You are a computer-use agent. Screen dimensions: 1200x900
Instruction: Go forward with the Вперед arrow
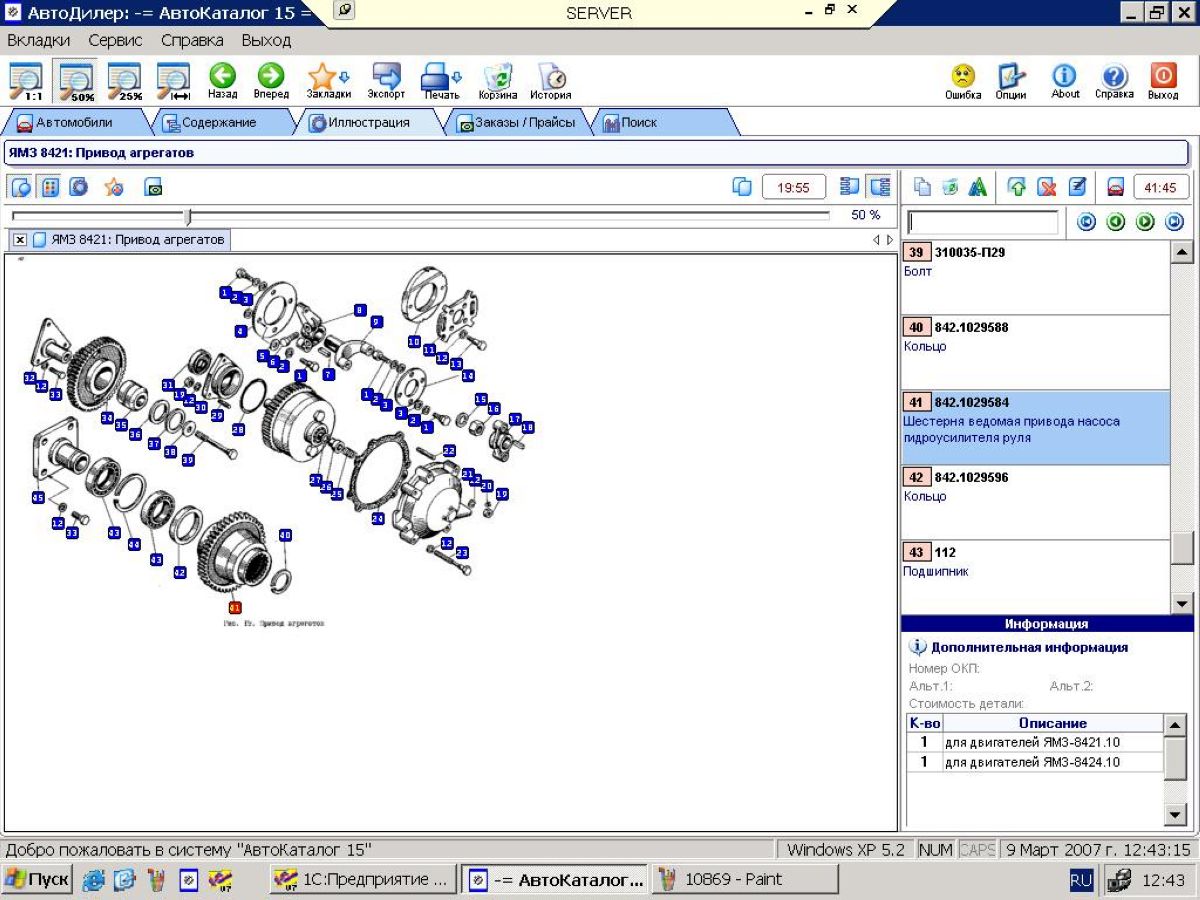pyautogui.click(x=271, y=81)
